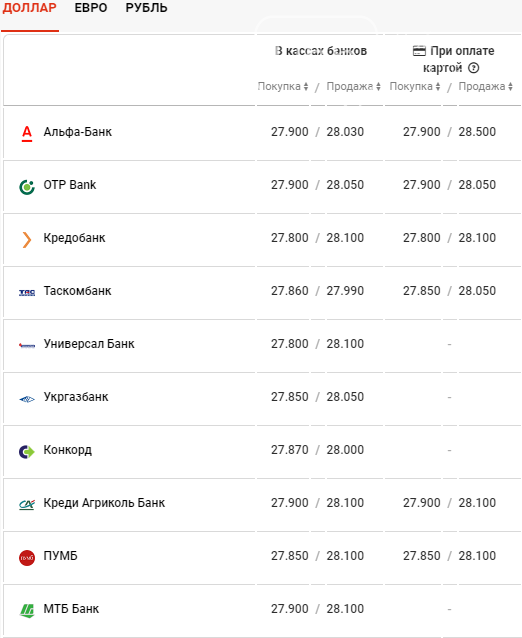Click the credit card icon in header
This screenshot has width=522, height=638.
tap(419, 51)
